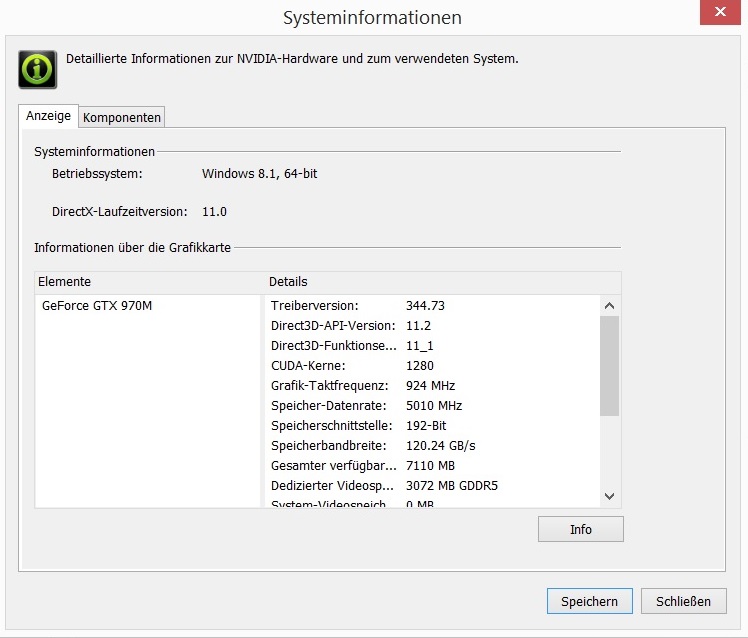The height and width of the screenshot is (638, 748).
Task: Click the Elemente column header
Action: pyautogui.click(x=148, y=282)
